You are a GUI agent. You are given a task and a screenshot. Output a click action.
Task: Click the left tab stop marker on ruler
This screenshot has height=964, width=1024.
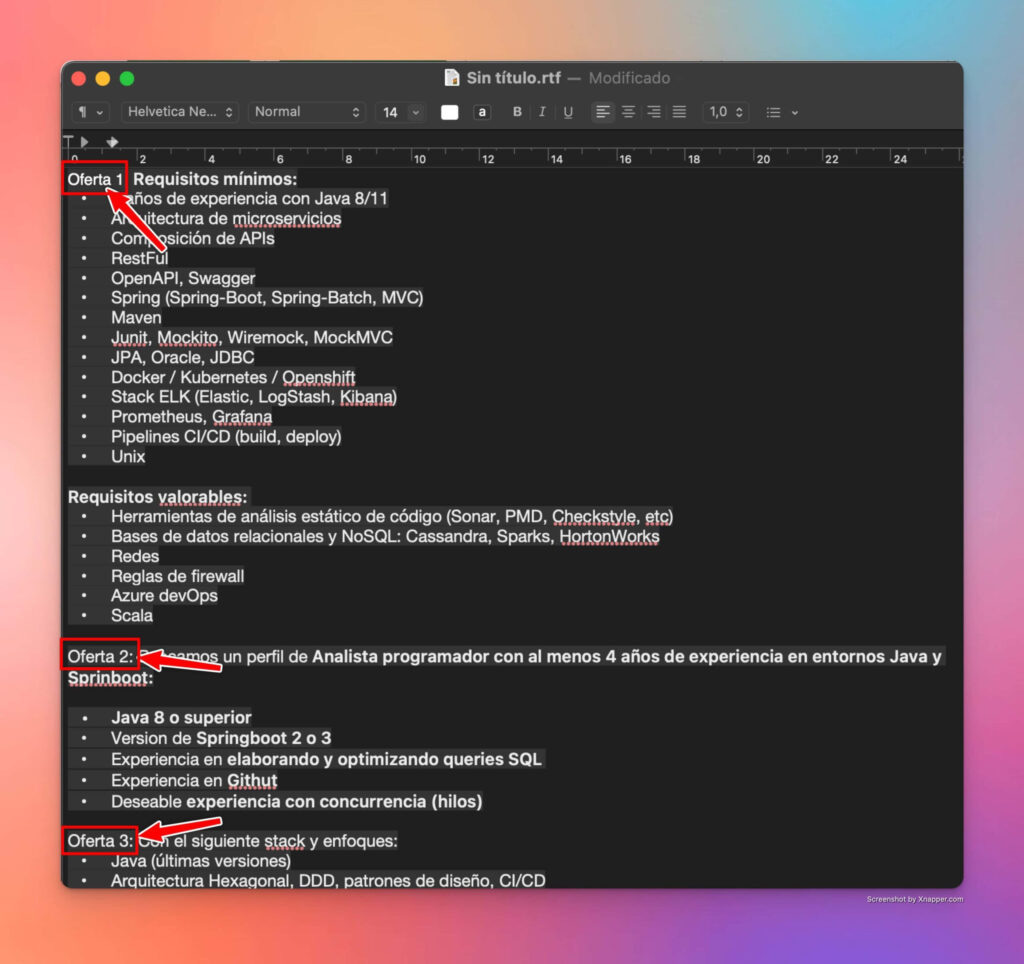(x=68, y=141)
